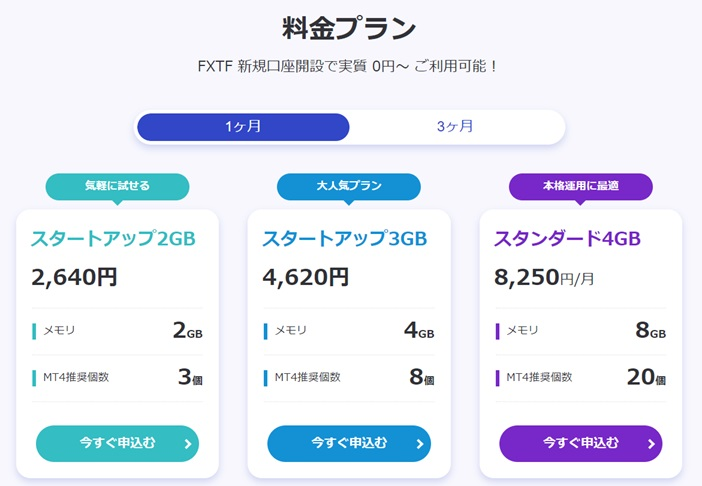Screen dimensions: 702x486
Task: Click the 大人気プラン blue badge
Action: pos(349,187)
